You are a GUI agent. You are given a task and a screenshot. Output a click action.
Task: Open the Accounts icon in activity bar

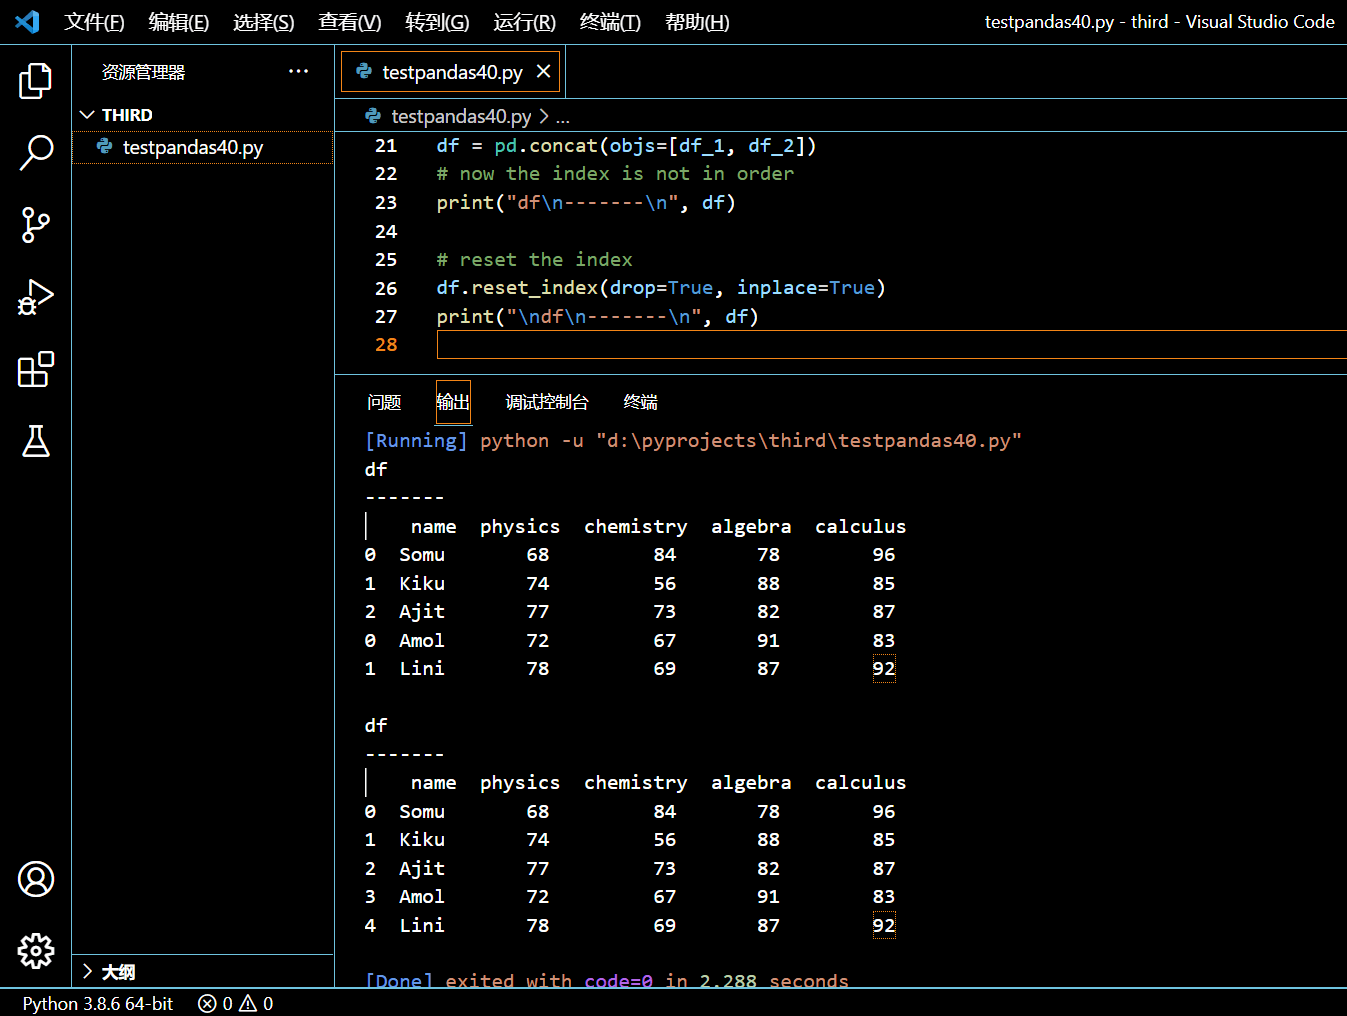35,879
